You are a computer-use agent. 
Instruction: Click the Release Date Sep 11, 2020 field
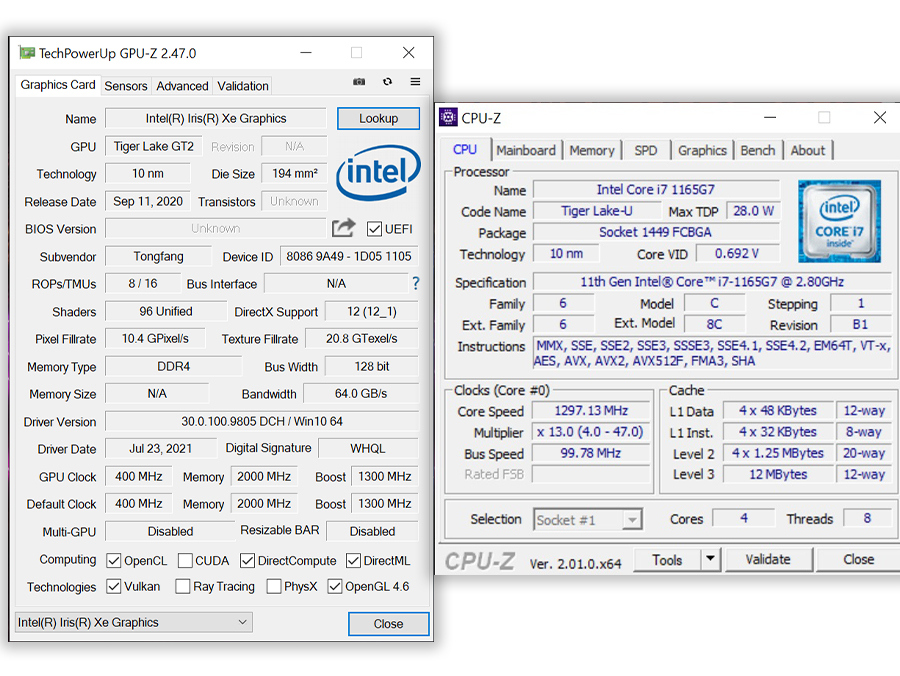point(148,201)
